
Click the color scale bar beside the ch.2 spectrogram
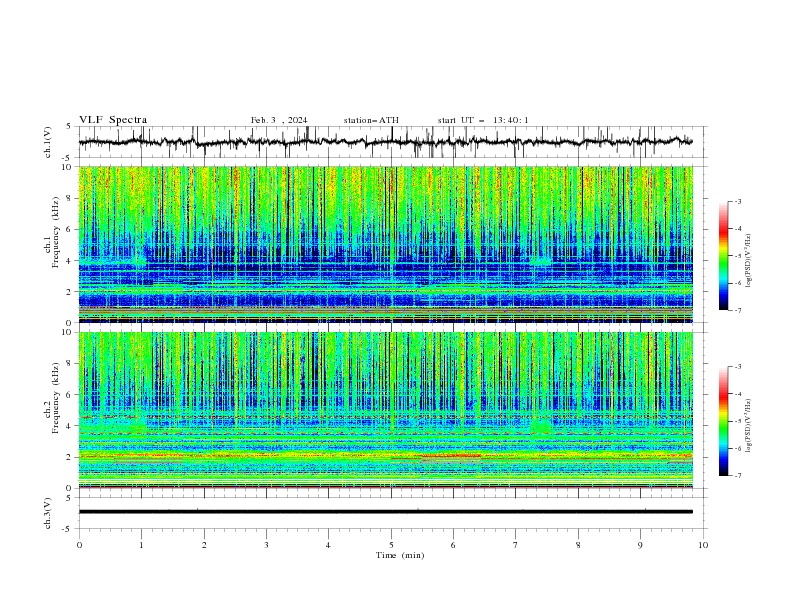pos(724,421)
